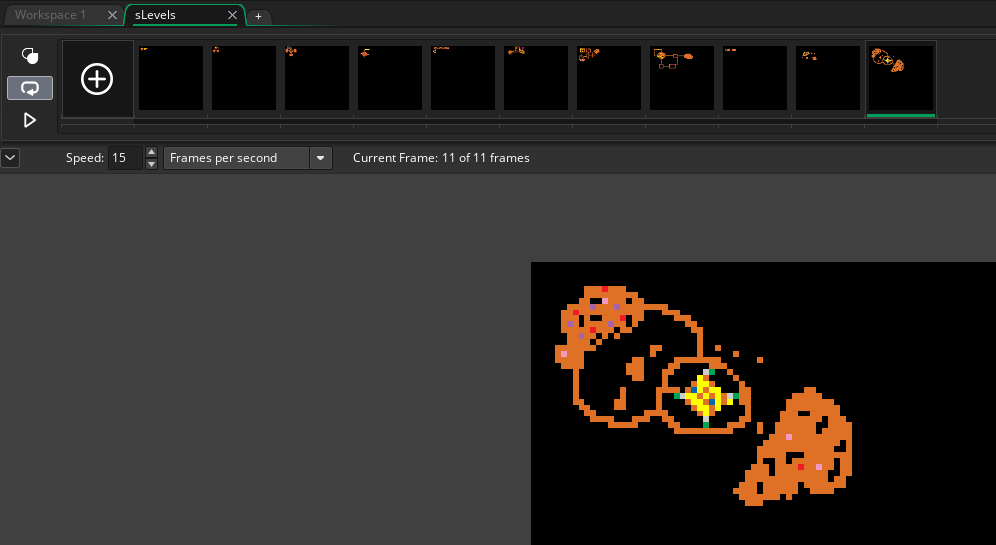
Task: Select frame 8 thumbnail
Action: click(x=682, y=77)
